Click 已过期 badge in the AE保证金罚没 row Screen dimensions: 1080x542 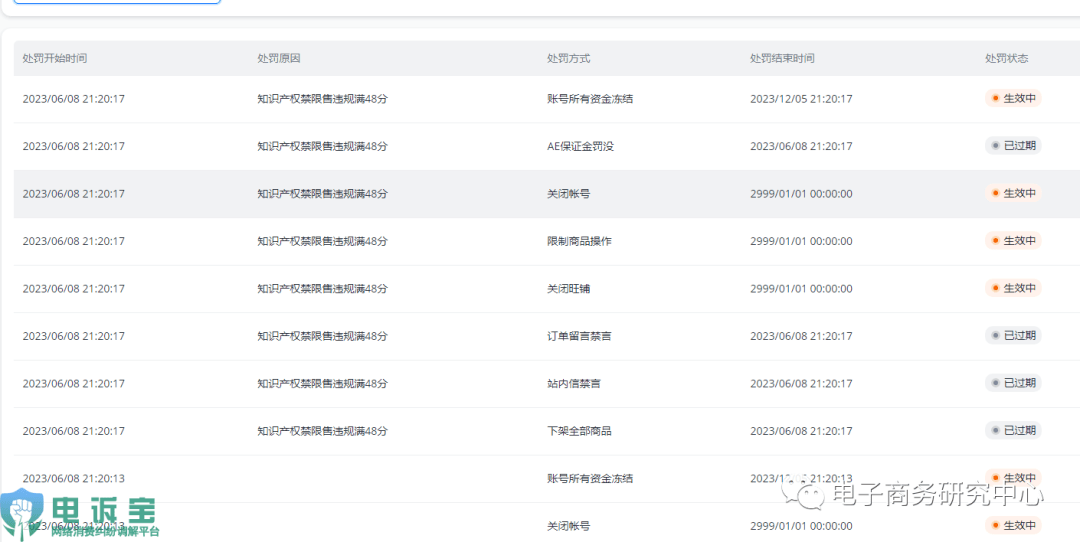click(x=1013, y=146)
